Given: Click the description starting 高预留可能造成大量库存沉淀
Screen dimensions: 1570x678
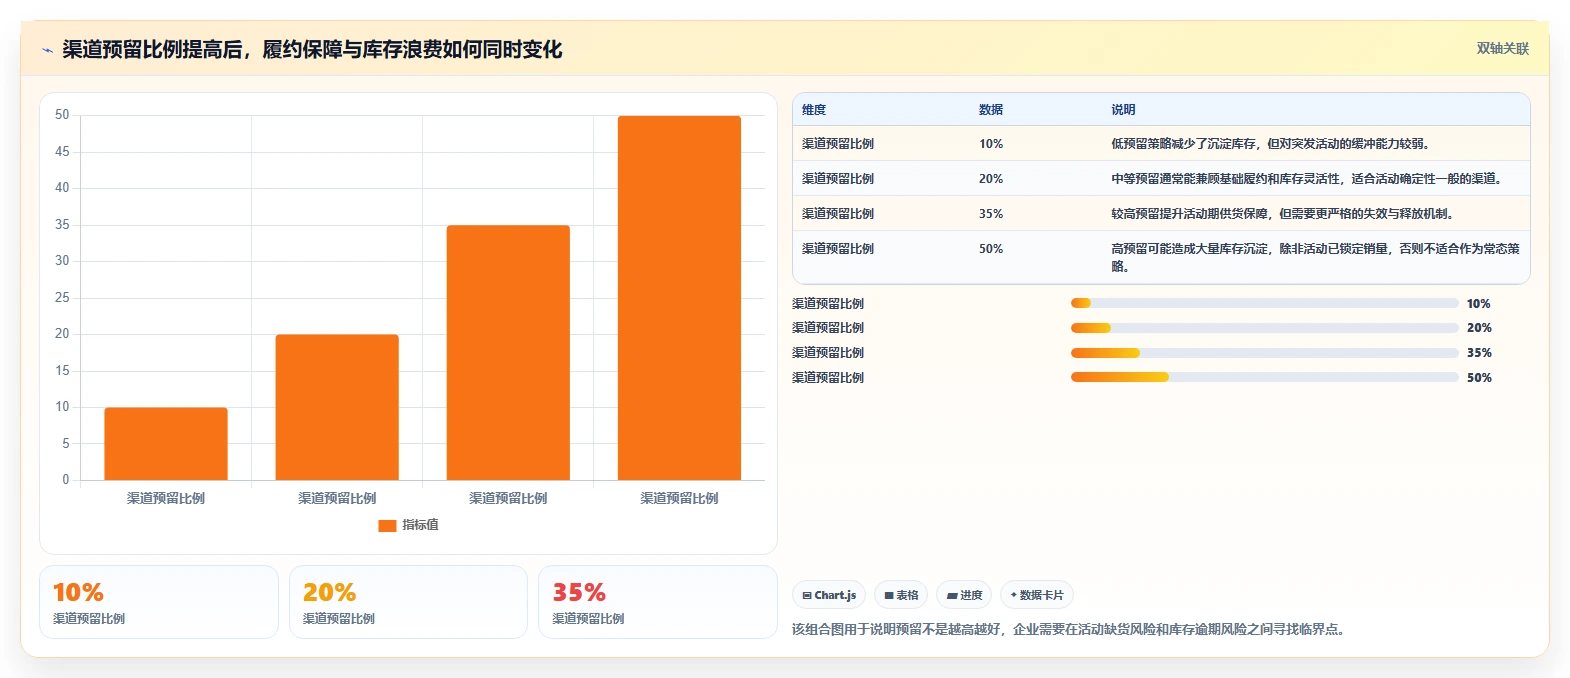Looking at the screenshot, I should (x=1315, y=258).
